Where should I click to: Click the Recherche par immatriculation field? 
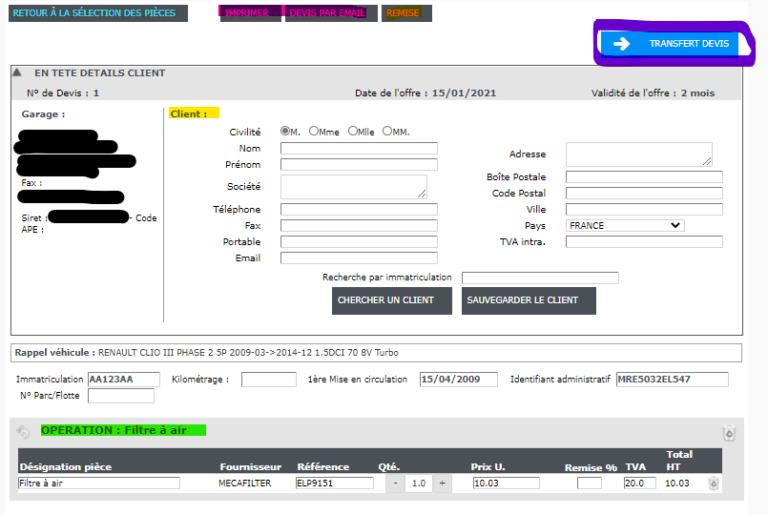pos(540,278)
